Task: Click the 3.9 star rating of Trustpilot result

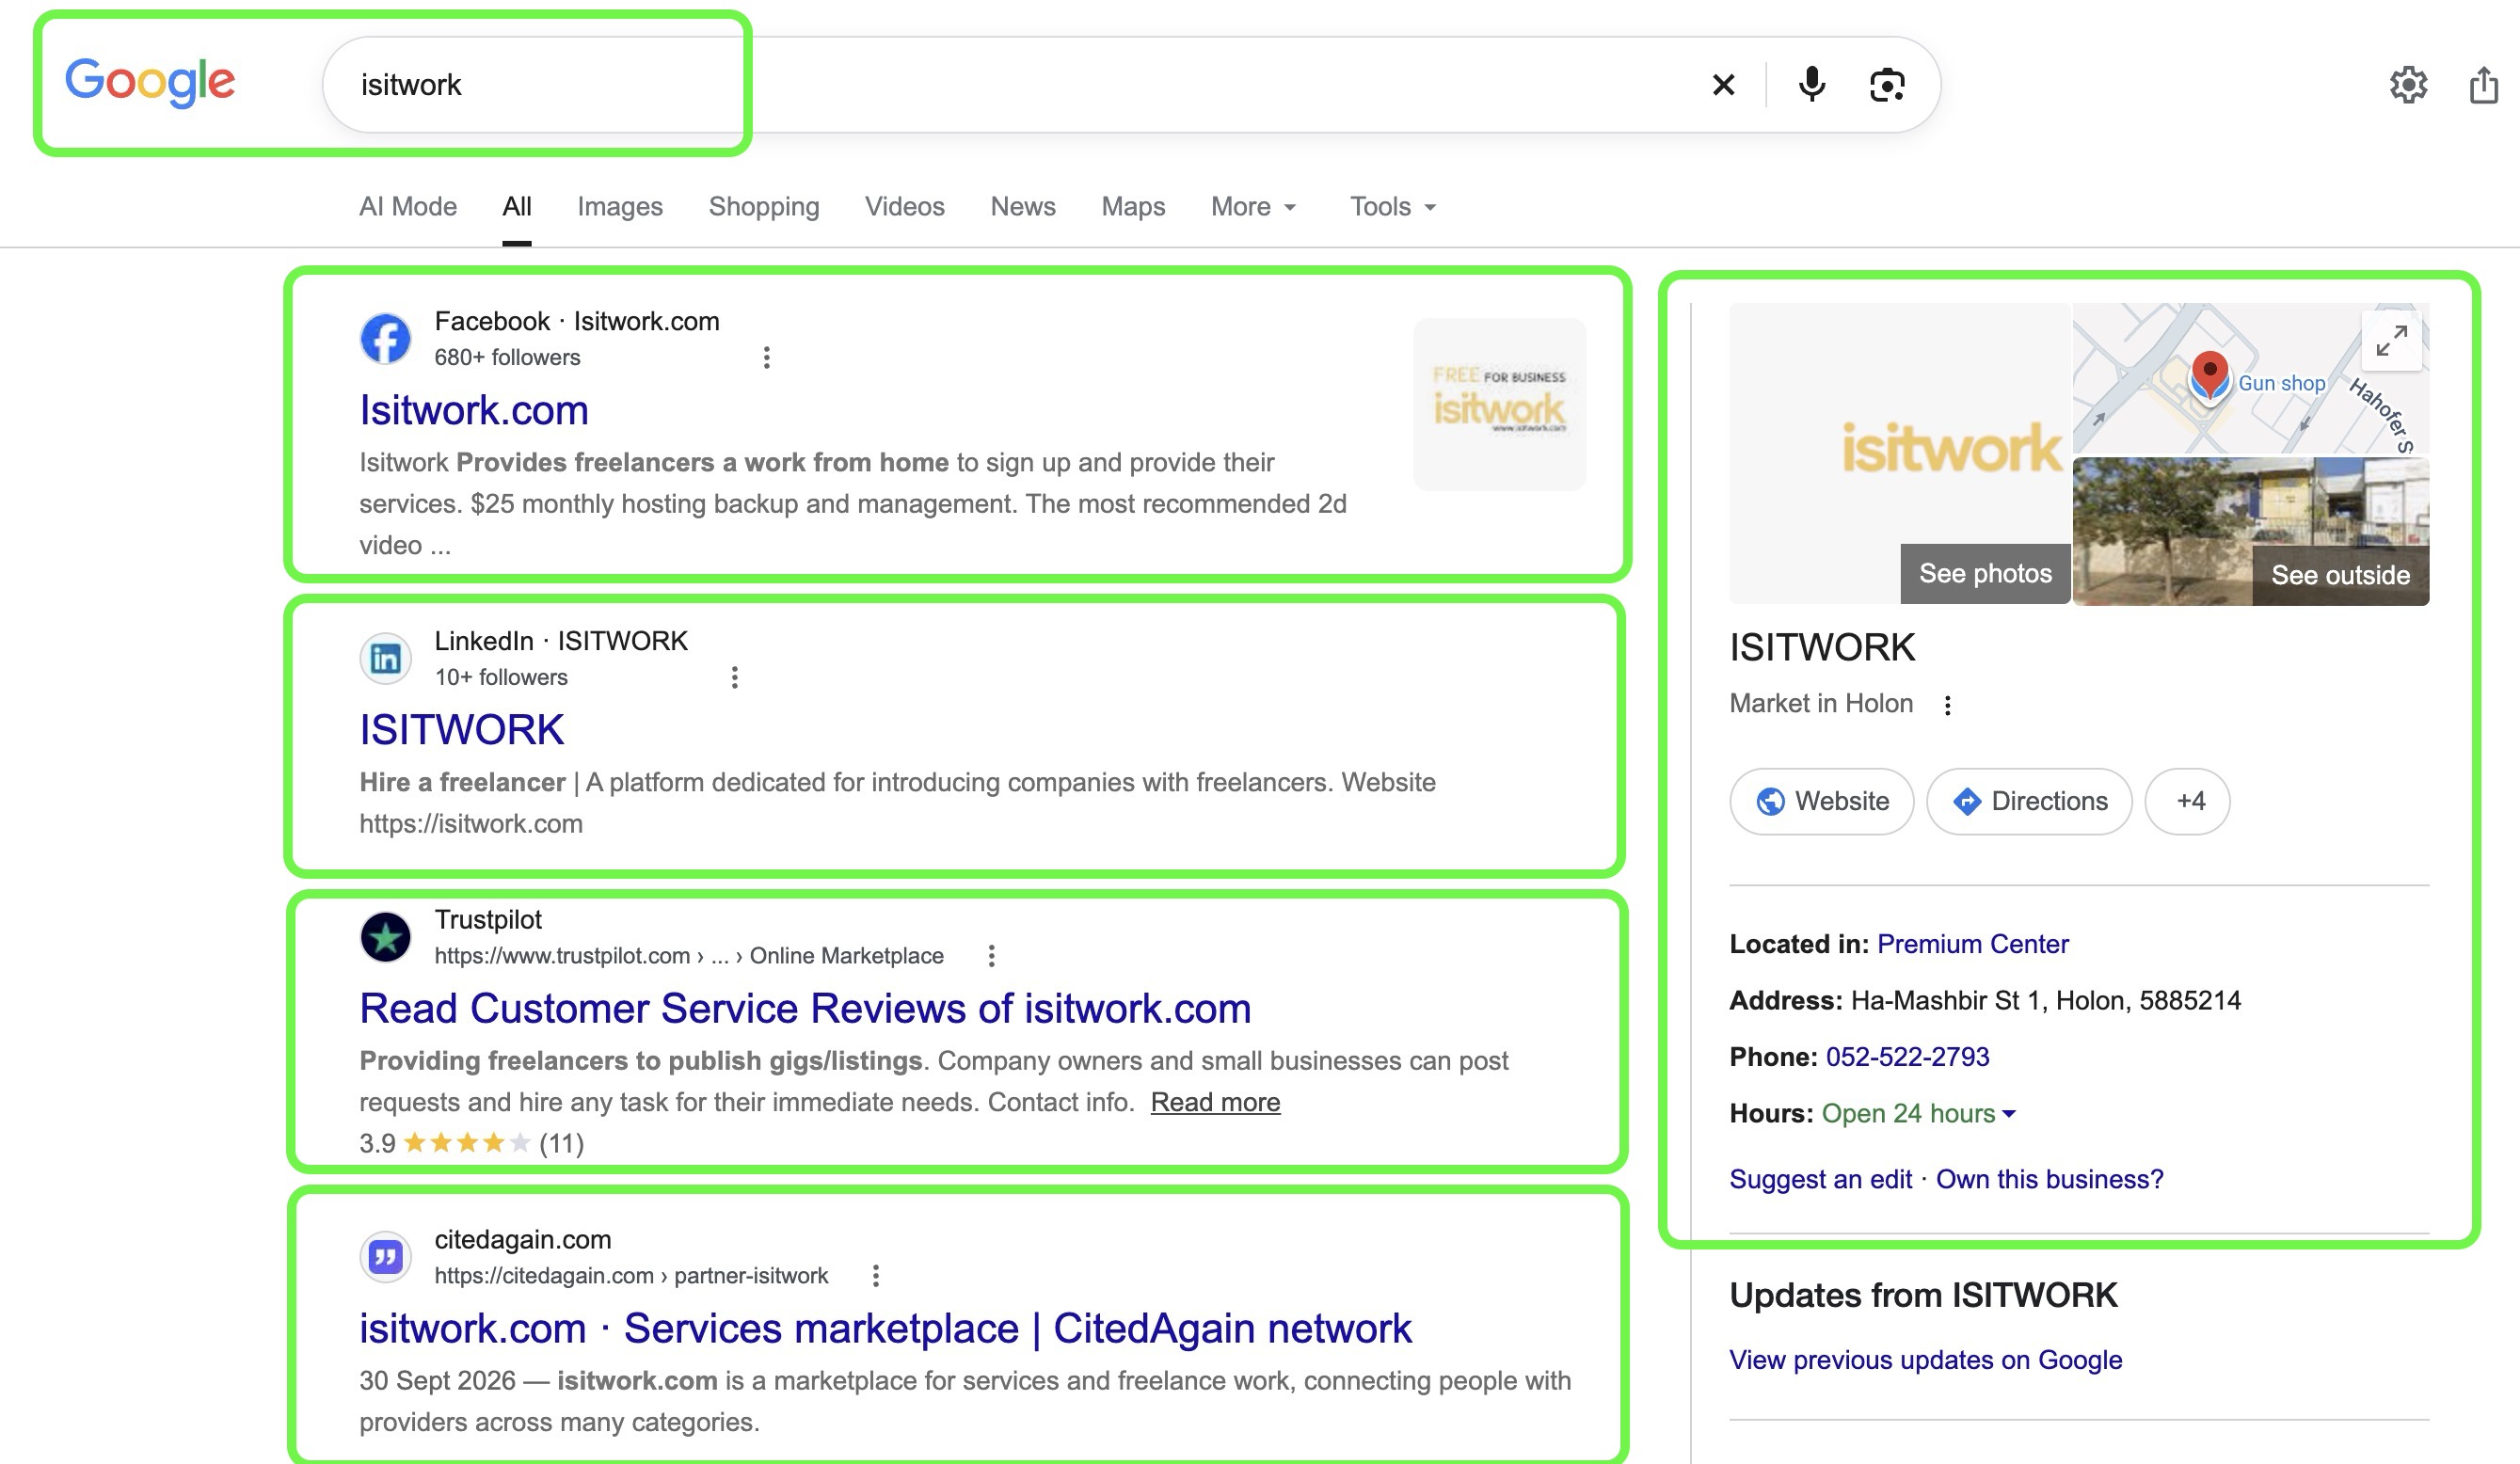Action: 471,1143
